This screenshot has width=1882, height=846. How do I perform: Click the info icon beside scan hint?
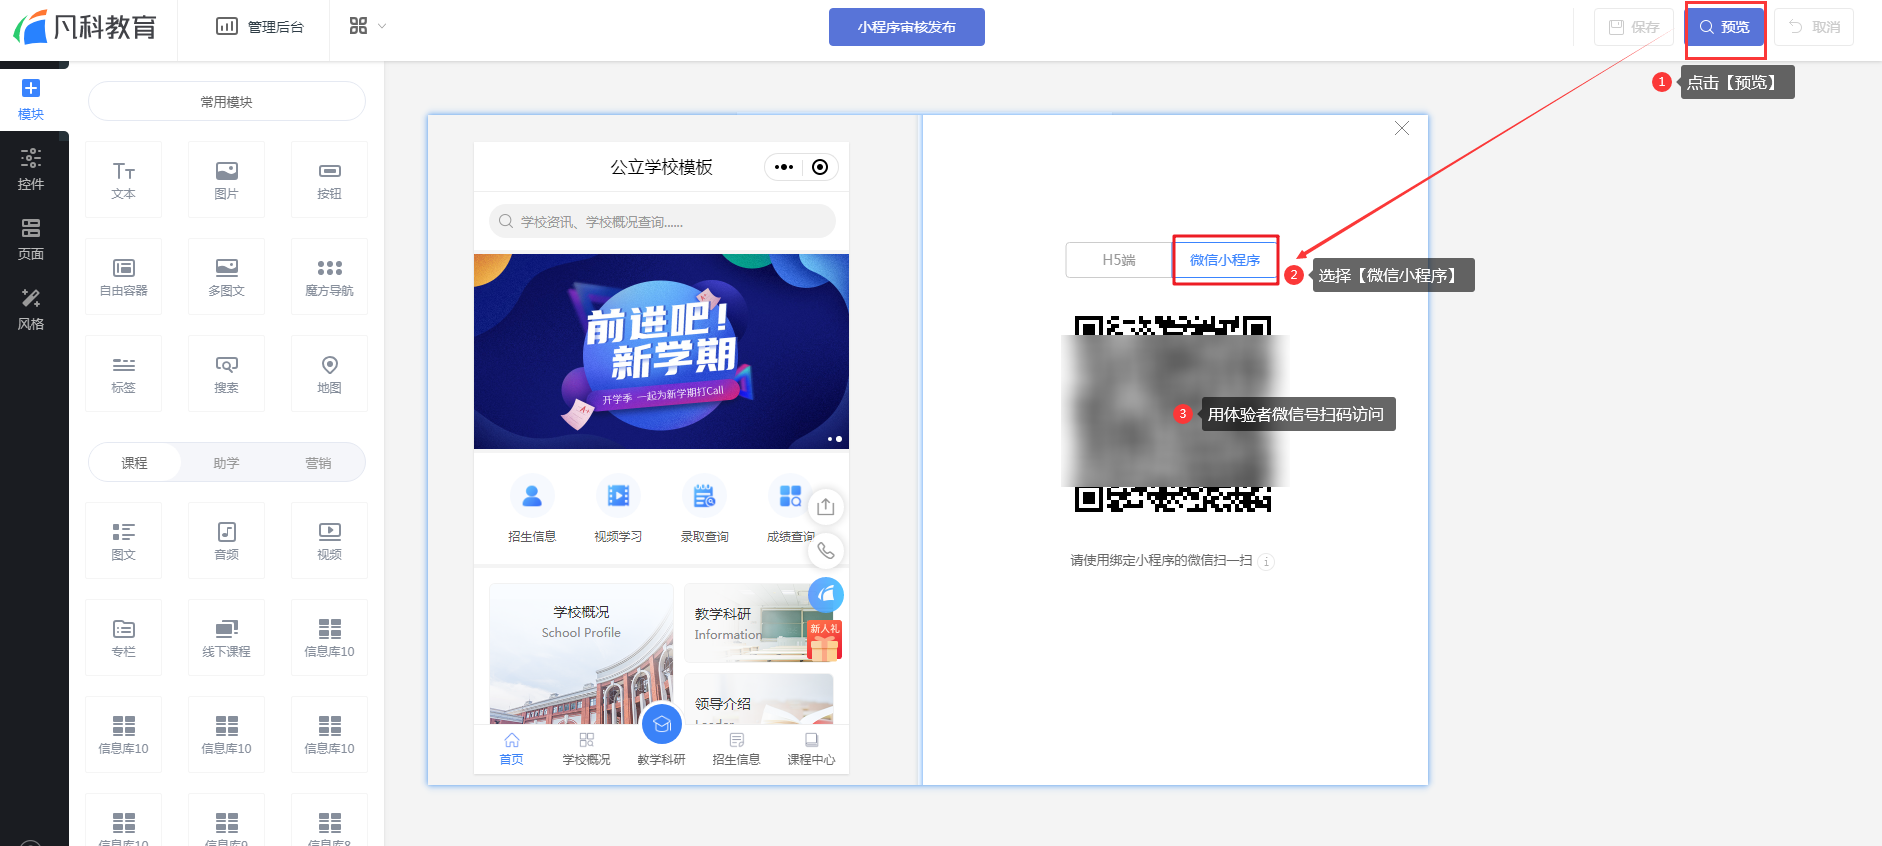(x=1266, y=561)
